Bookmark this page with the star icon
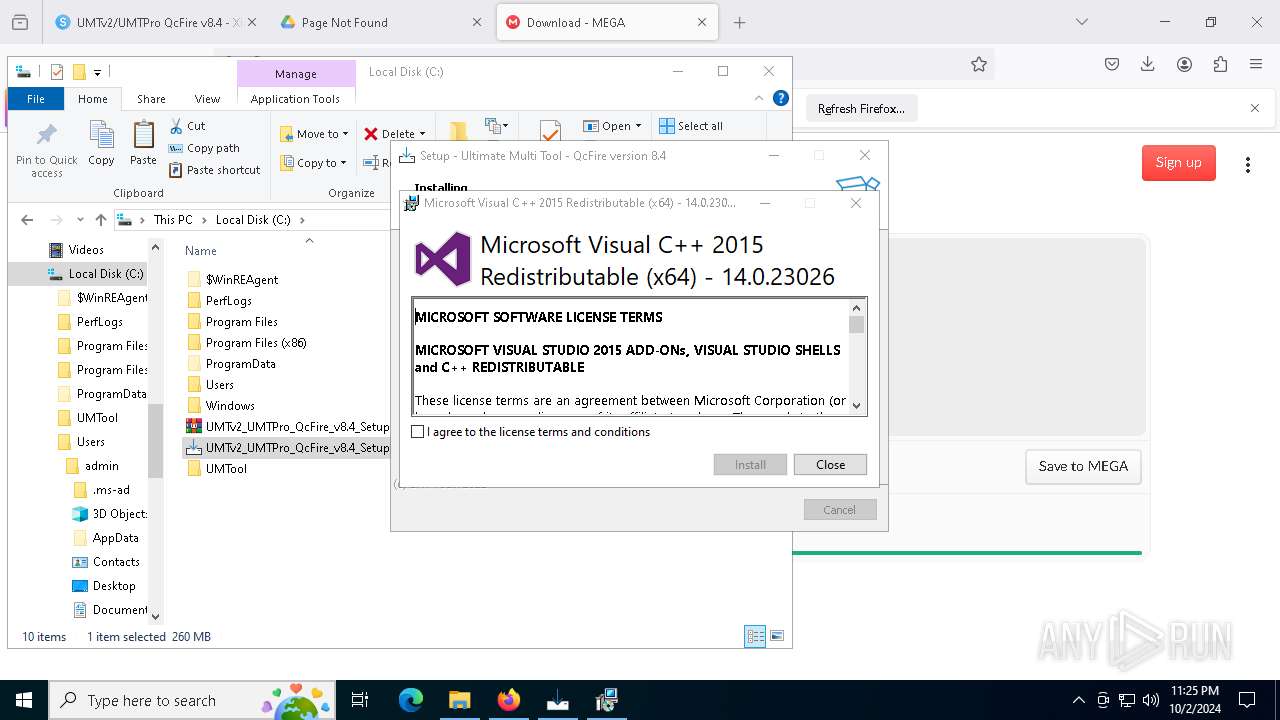This screenshot has height=720, width=1280. tap(979, 64)
